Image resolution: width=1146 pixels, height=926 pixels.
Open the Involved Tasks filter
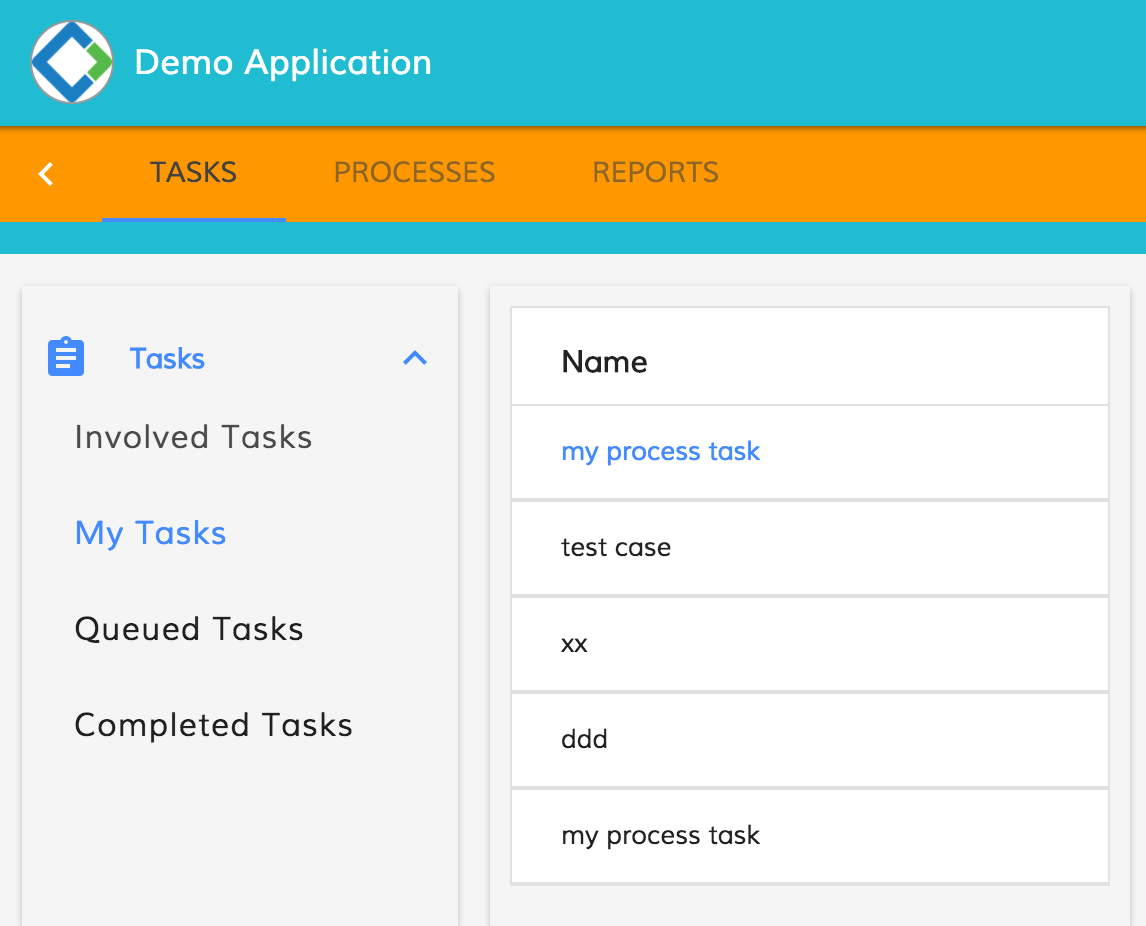click(x=193, y=437)
